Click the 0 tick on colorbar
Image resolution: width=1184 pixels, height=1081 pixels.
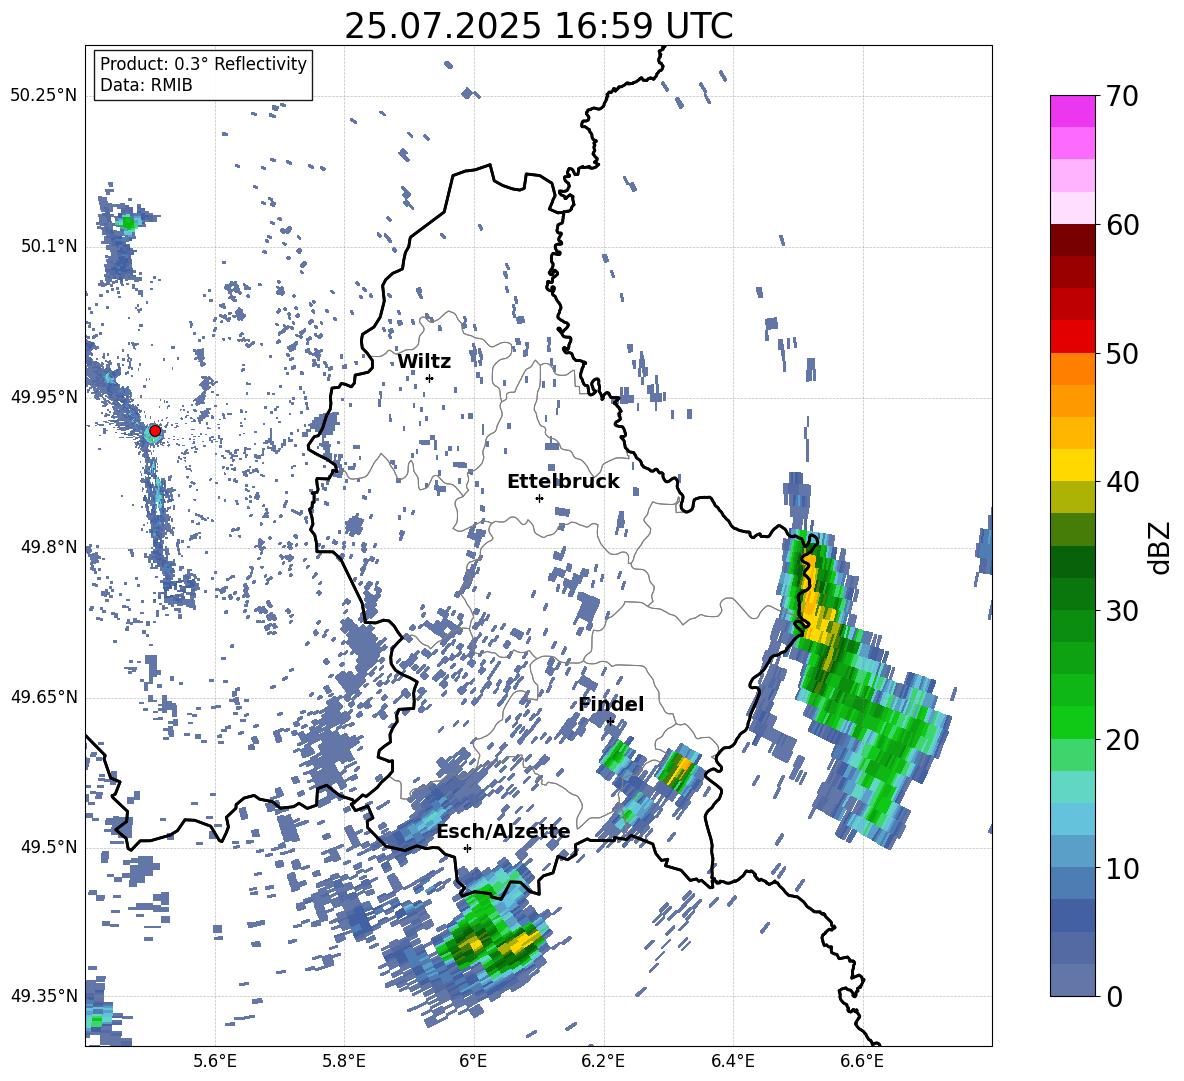tap(1114, 996)
